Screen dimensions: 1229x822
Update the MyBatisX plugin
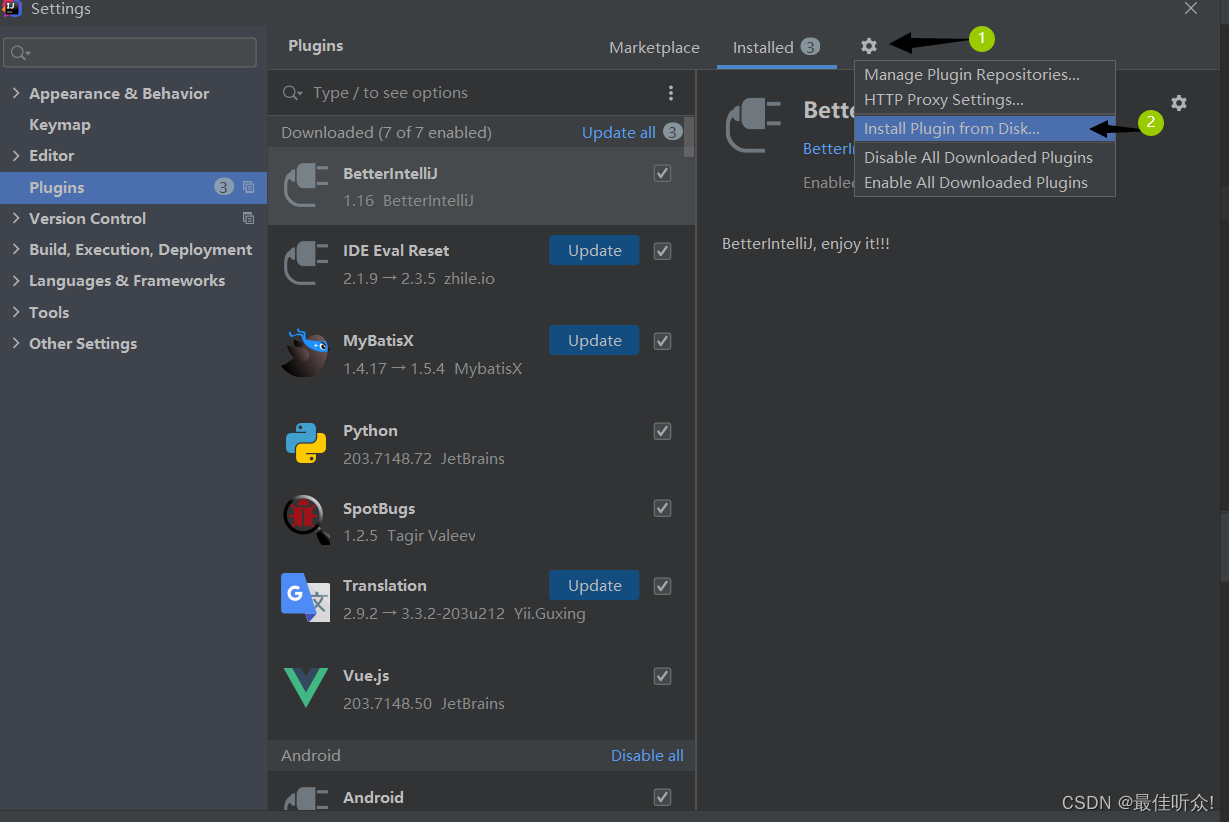(594, 341)
